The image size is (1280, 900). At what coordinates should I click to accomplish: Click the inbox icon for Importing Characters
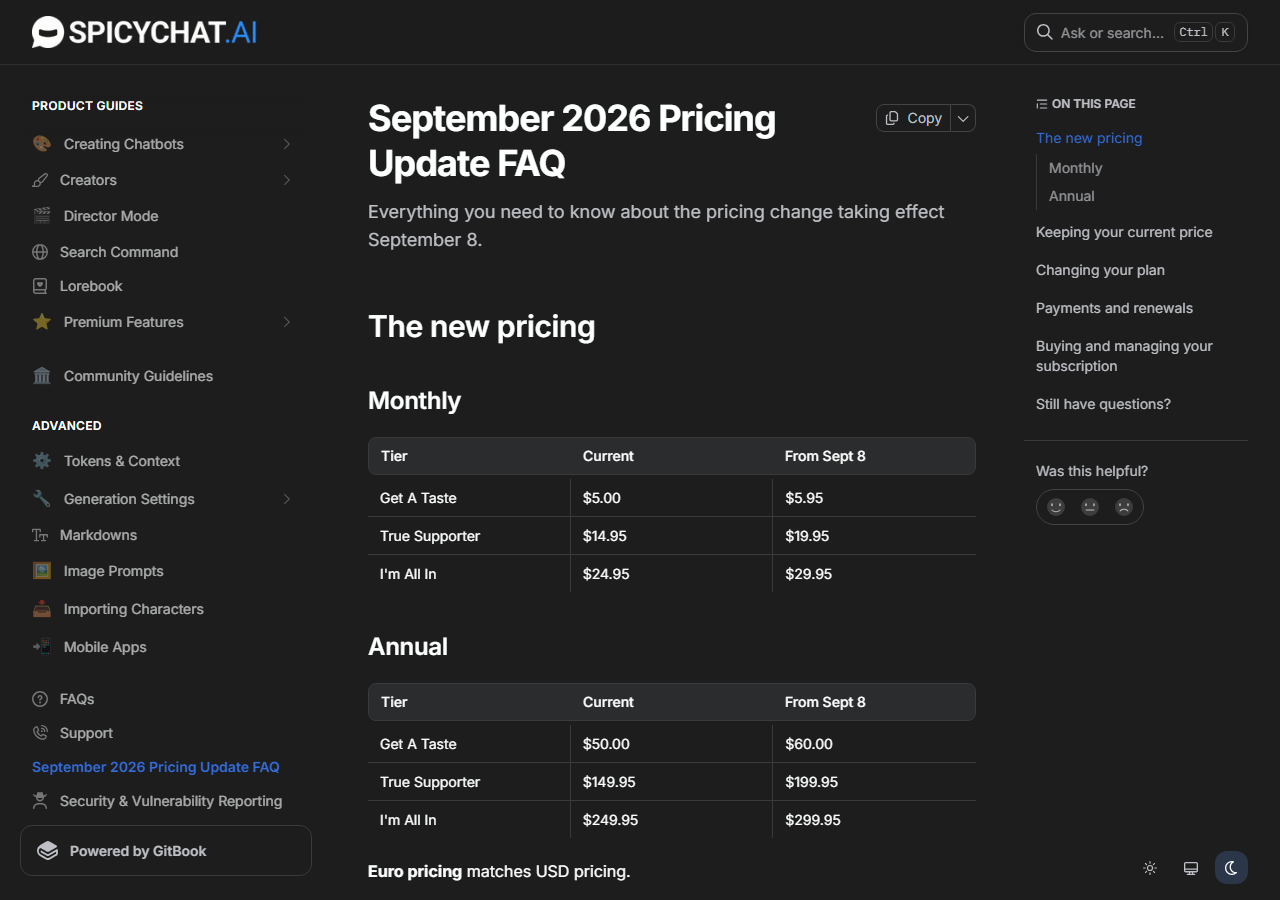point(41,609)
